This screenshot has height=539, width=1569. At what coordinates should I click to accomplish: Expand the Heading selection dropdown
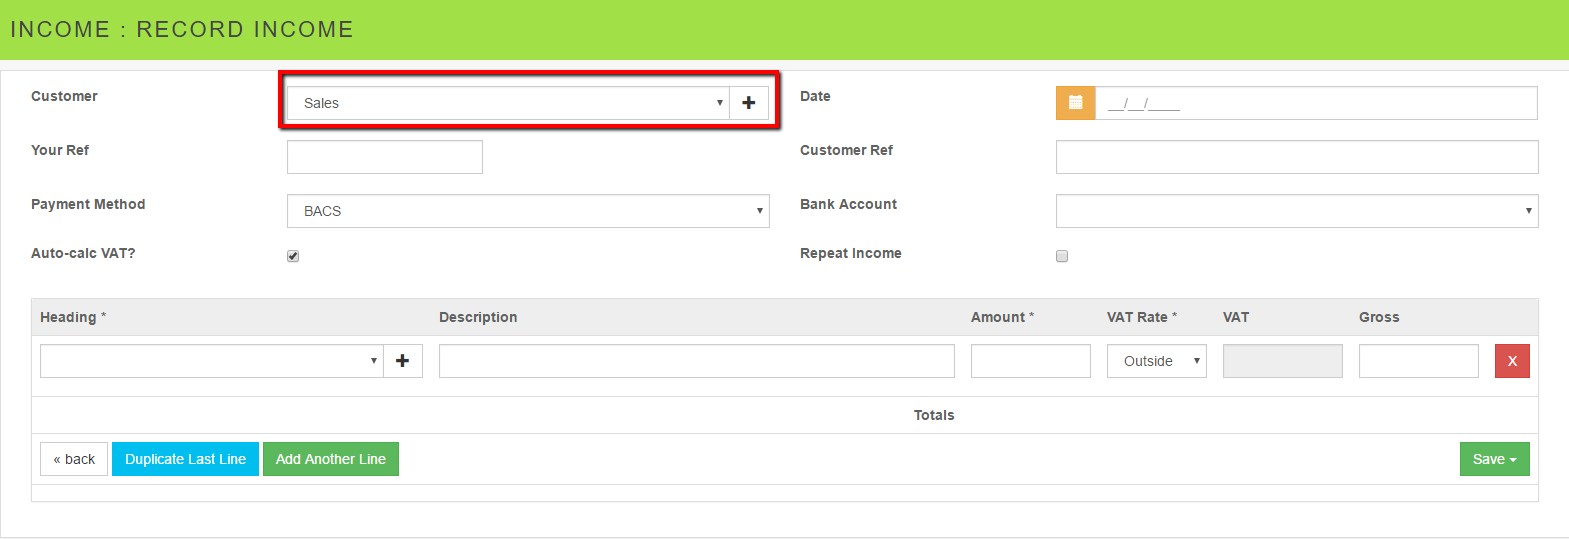coord(211,361)
